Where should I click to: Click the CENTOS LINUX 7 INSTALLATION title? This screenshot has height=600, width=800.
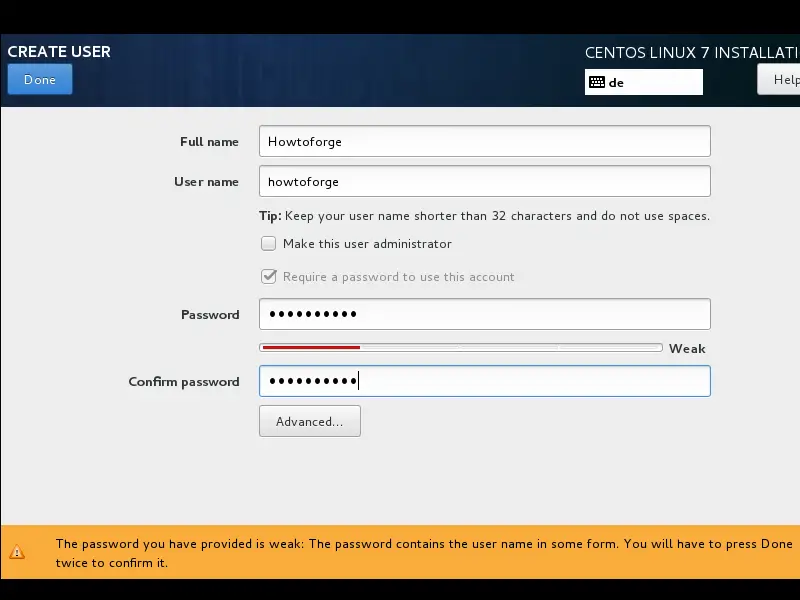[x=692, y=53]
